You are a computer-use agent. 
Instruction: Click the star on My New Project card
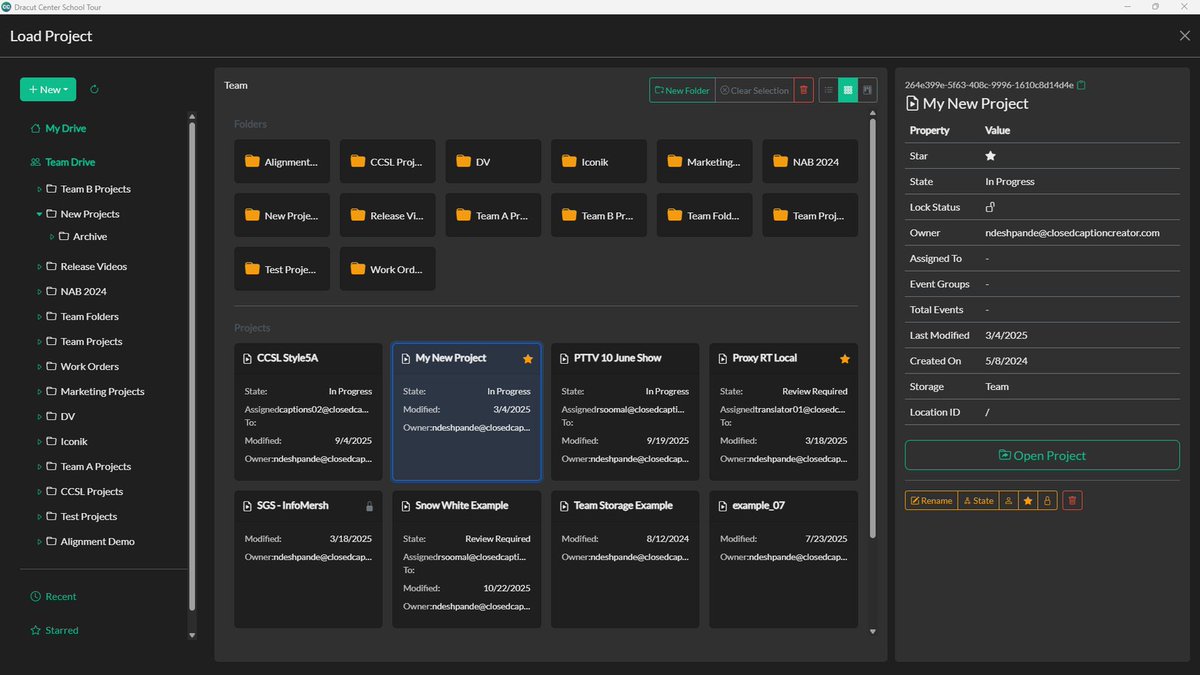pyautogui.click(x=528, y=358)
